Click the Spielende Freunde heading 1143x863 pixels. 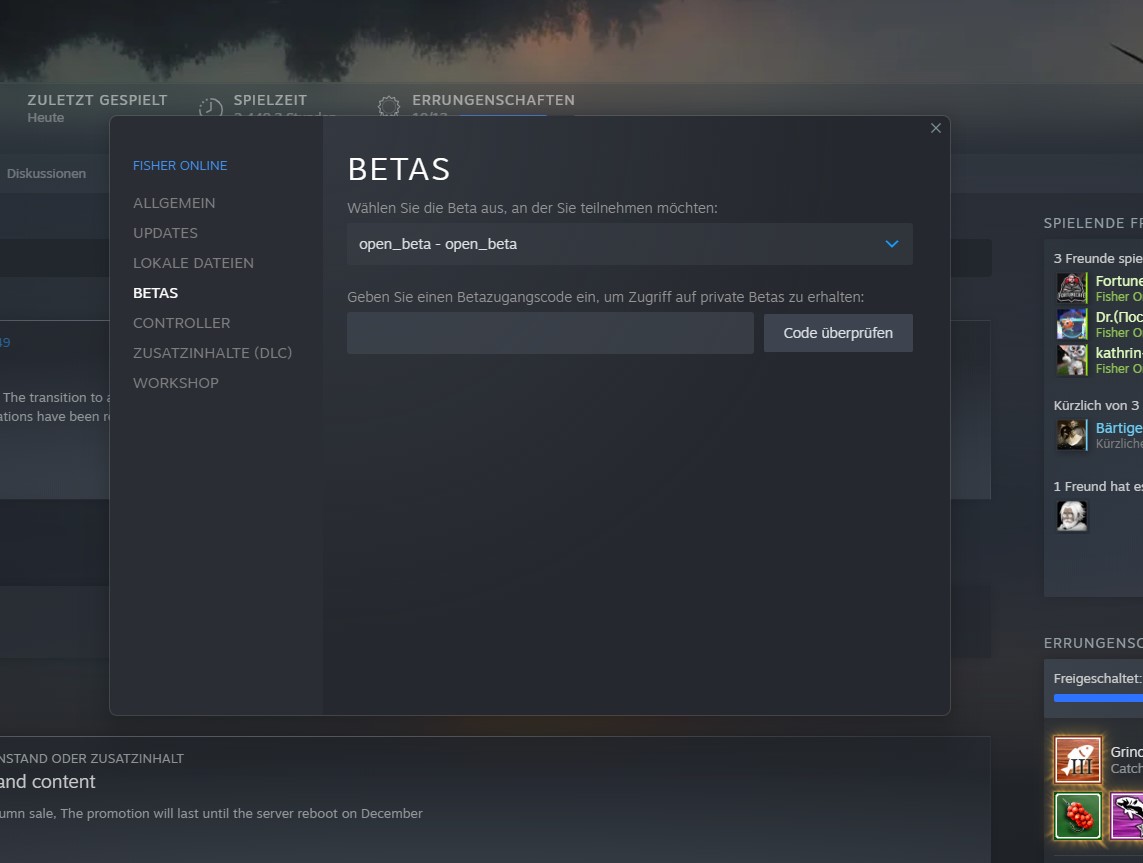(1093, 223)
